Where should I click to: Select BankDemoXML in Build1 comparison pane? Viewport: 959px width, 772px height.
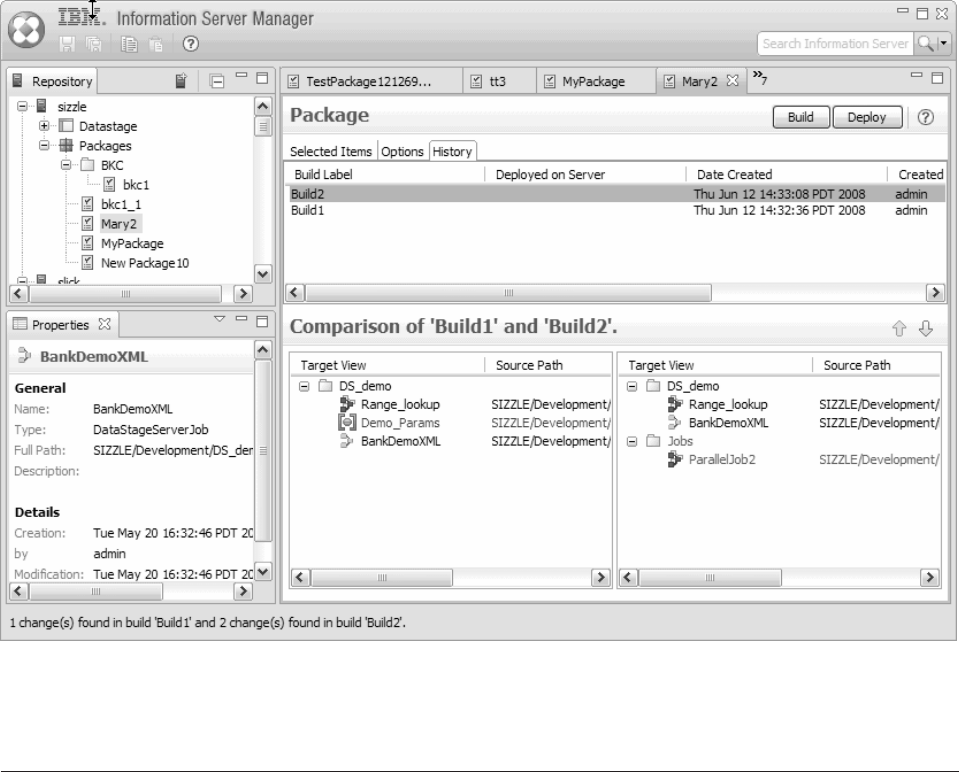[401, 441]
